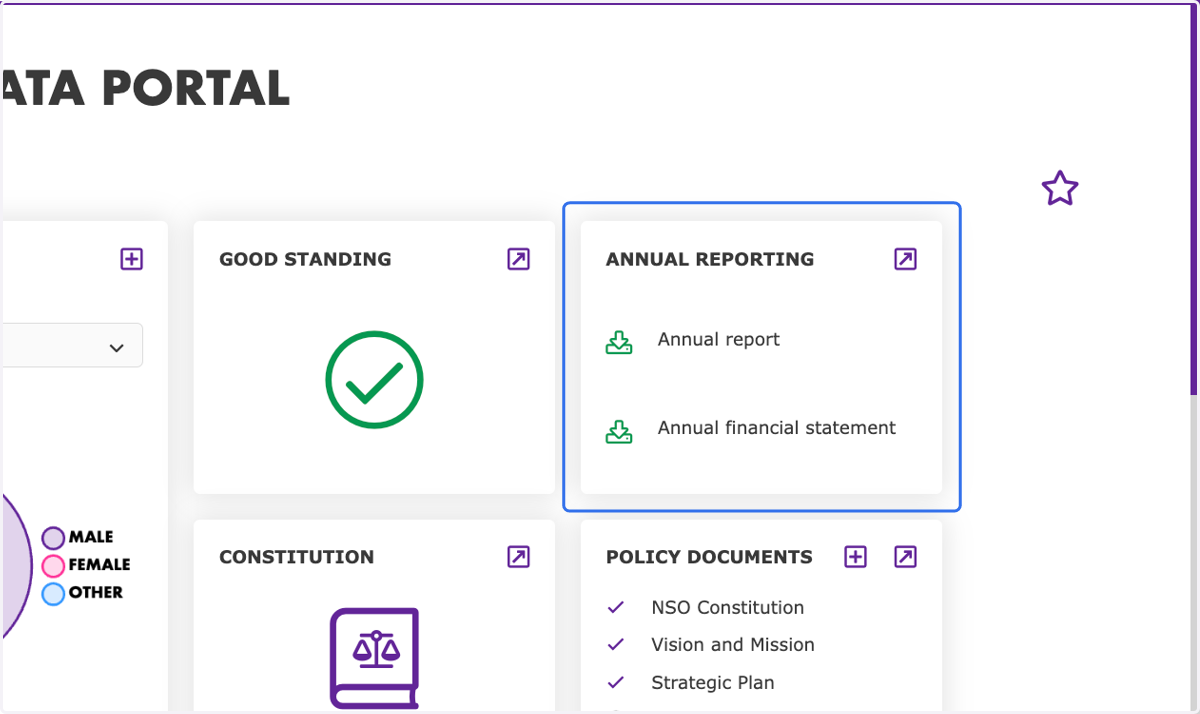Open the dropdown in left card
Viewport: 1200px width, 714px height.
click(x=71, y=346)
